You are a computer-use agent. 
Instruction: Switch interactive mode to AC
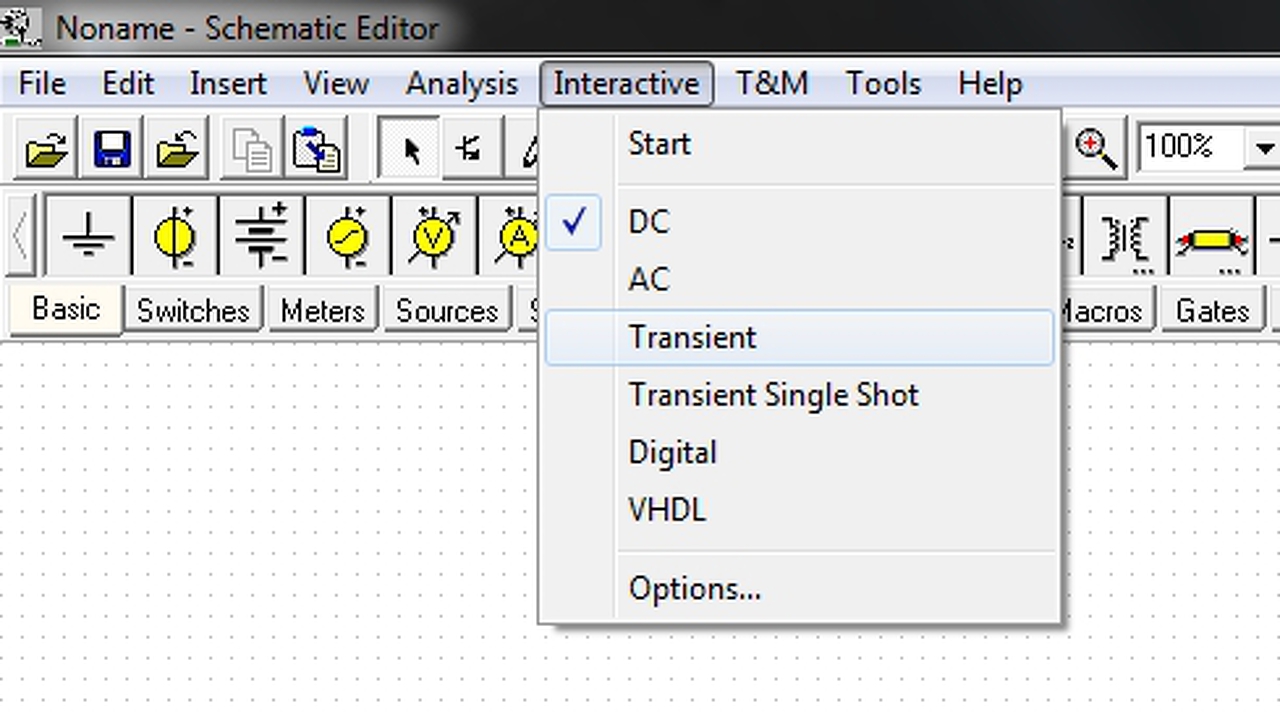tap(648, 279)
